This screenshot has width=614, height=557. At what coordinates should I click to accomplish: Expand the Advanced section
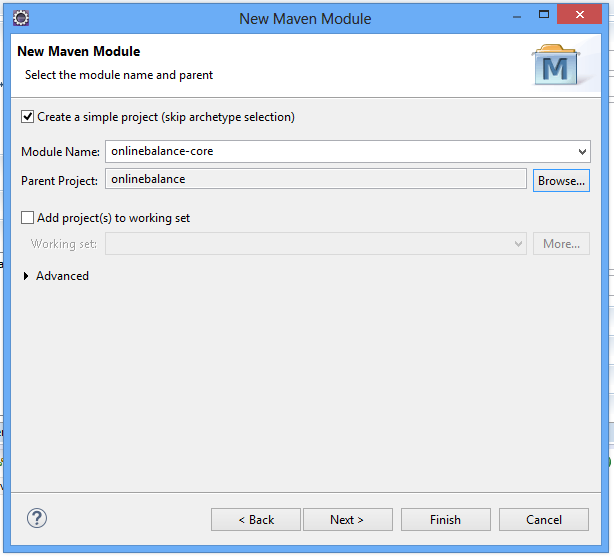pos(26,276)
